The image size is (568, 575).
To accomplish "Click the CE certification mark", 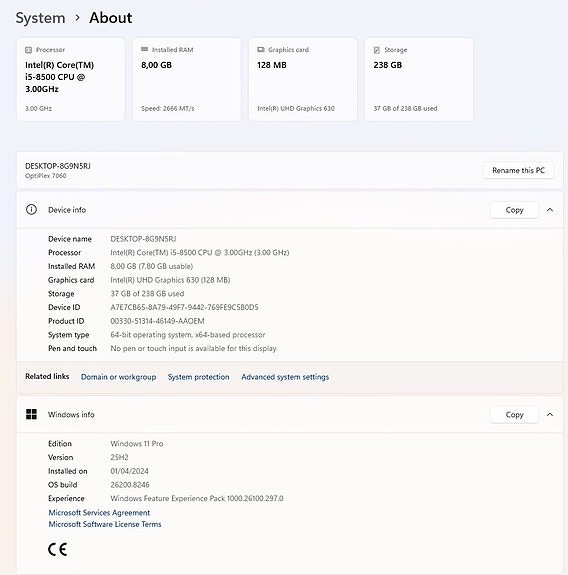I will (x=58, y=549).
